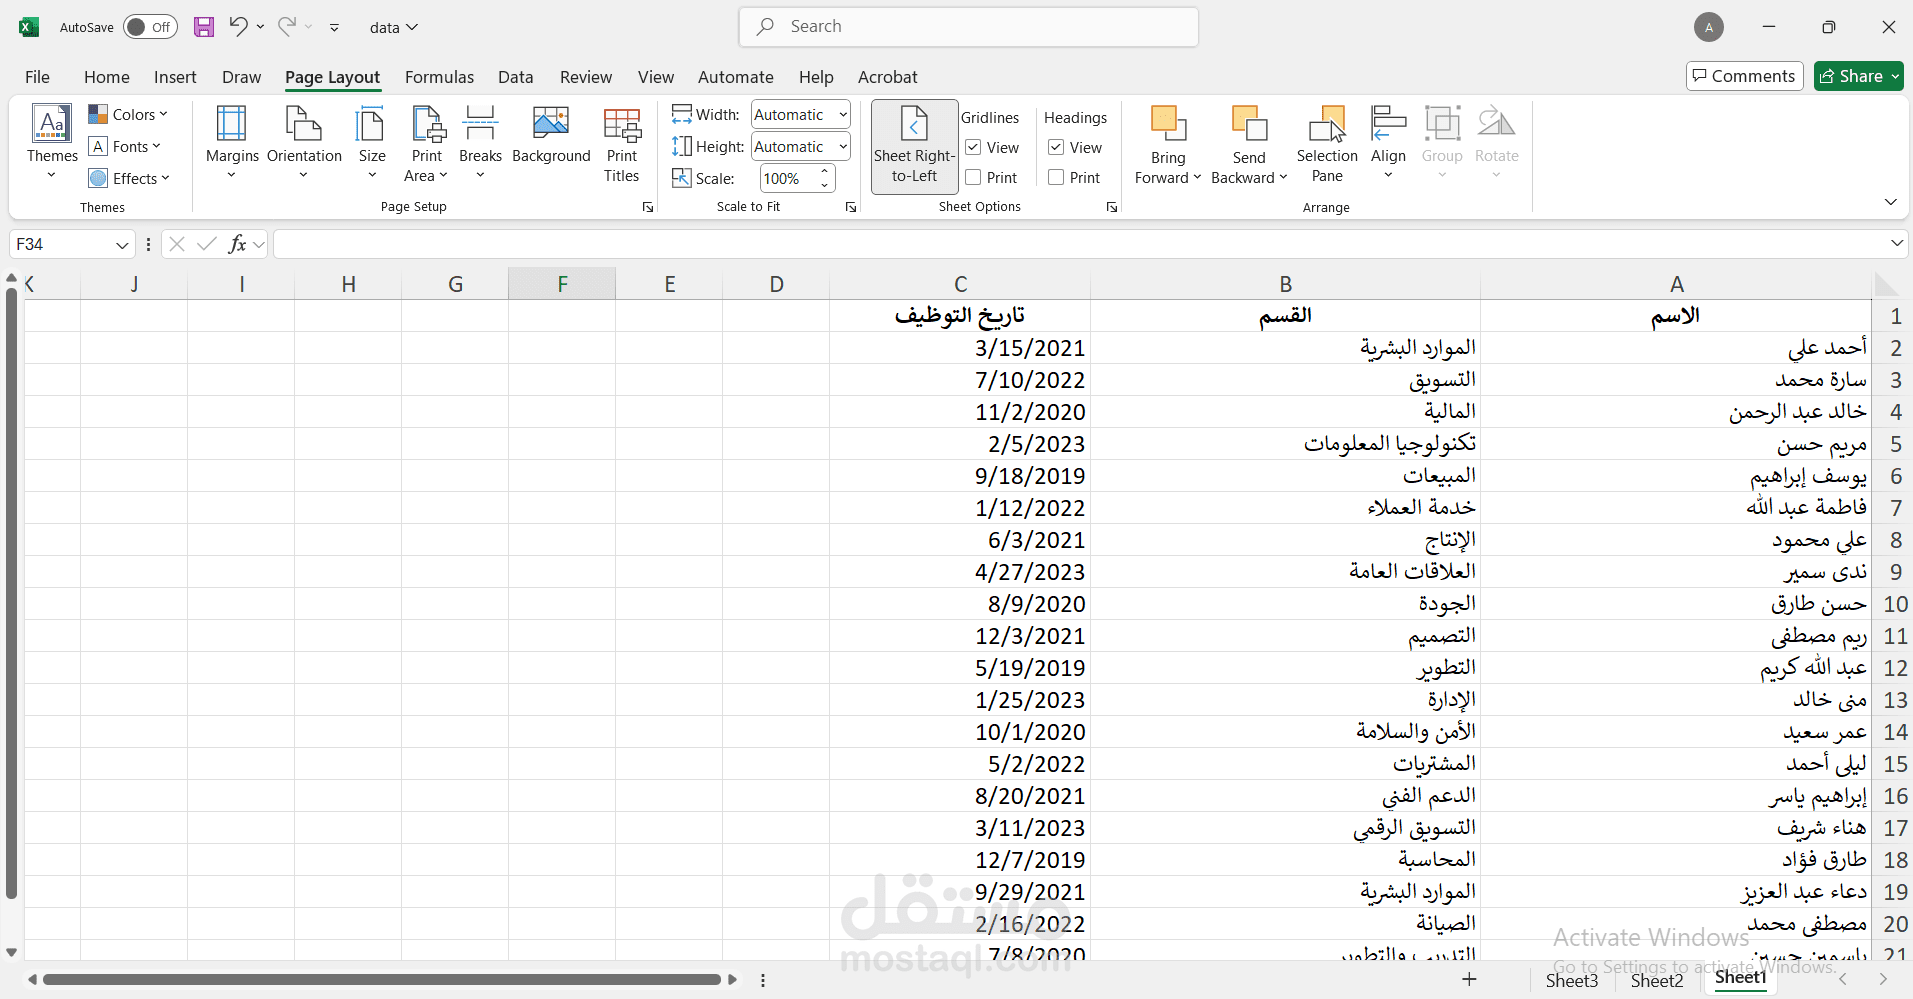
Task: Click the Save icon in title bar
Action: [x=204, y=27]
